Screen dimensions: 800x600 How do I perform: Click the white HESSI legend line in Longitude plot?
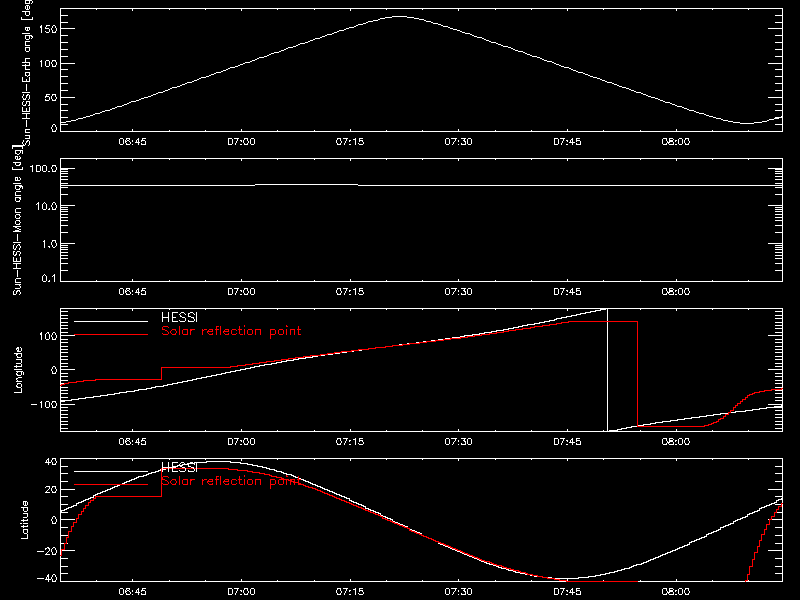[111, 321]
